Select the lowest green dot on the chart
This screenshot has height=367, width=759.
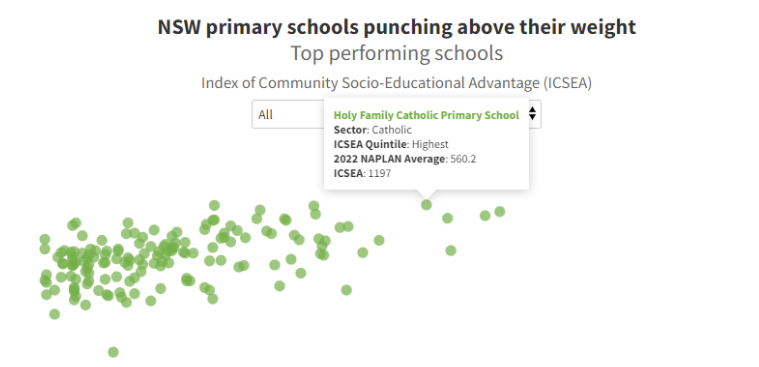pos(113,352)
